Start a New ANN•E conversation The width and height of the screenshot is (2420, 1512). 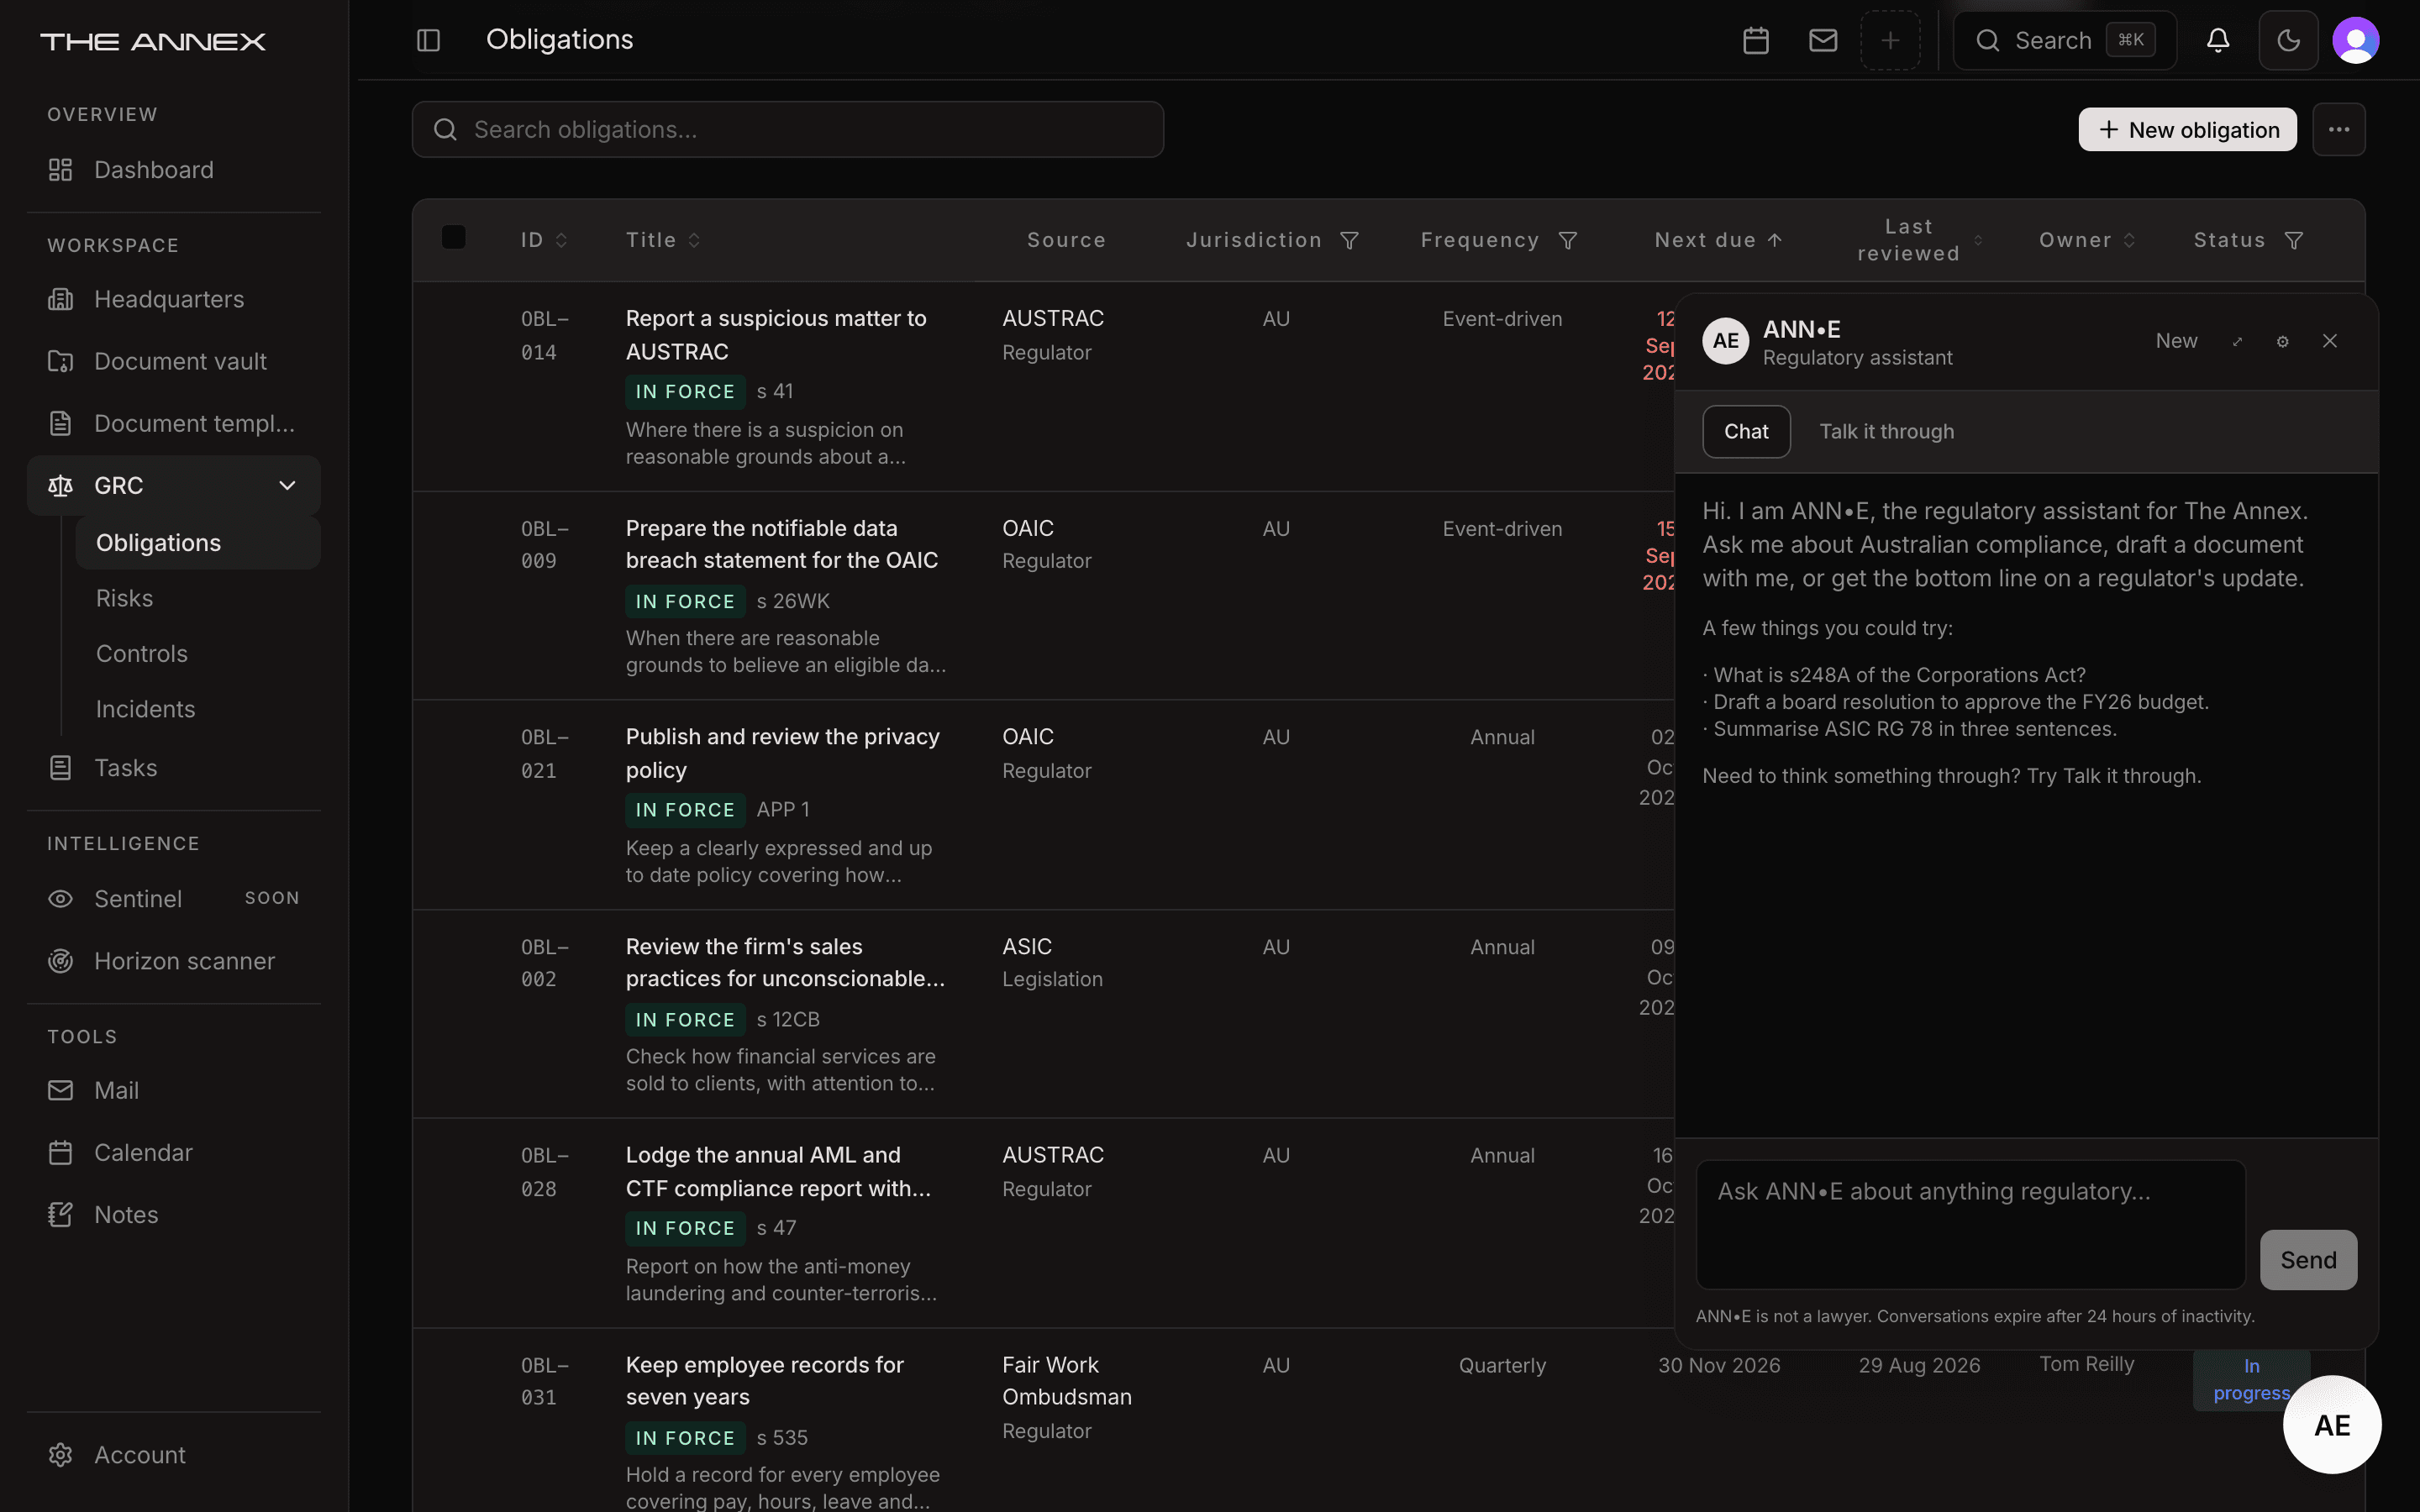coord(2176,341)
